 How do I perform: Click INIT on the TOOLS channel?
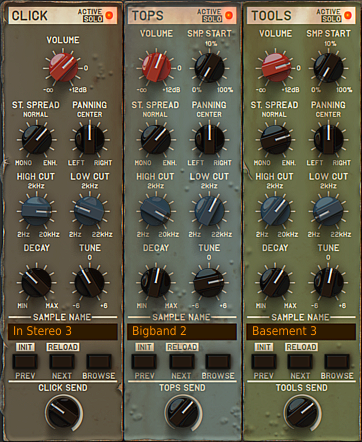264,347
